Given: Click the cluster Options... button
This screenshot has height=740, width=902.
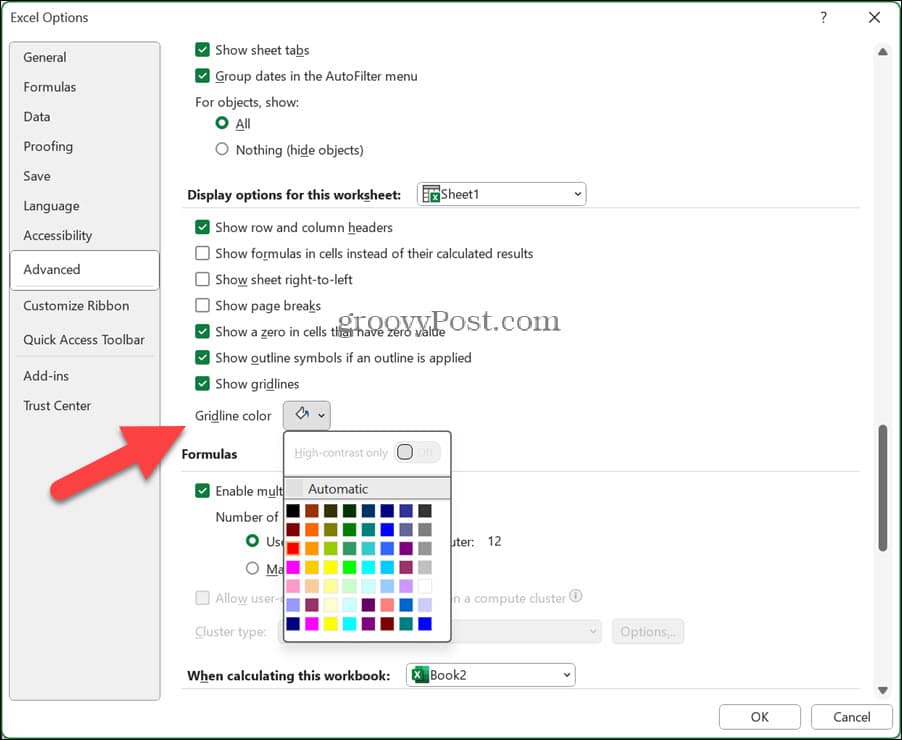Looking at the screenshot, I should pos(648,631).
